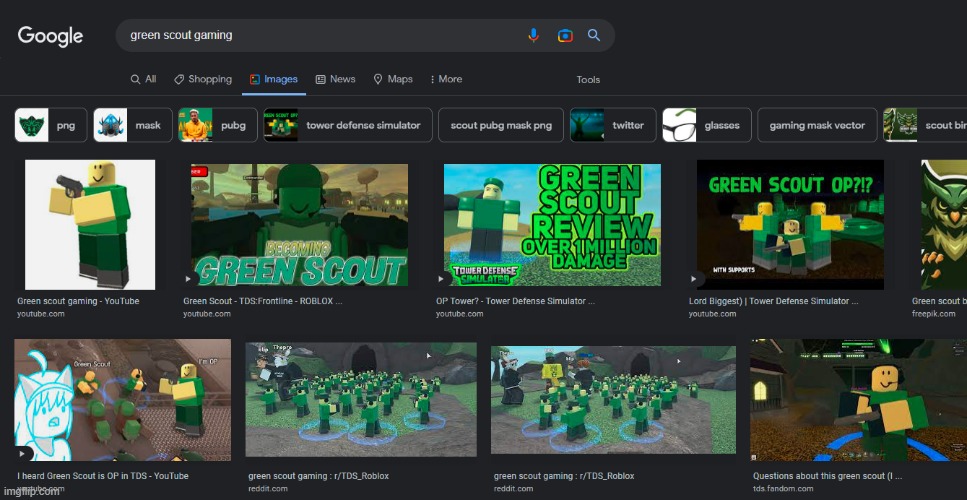Open the Tools options
Screen dimensions: 967x500
tap(588, 80)
